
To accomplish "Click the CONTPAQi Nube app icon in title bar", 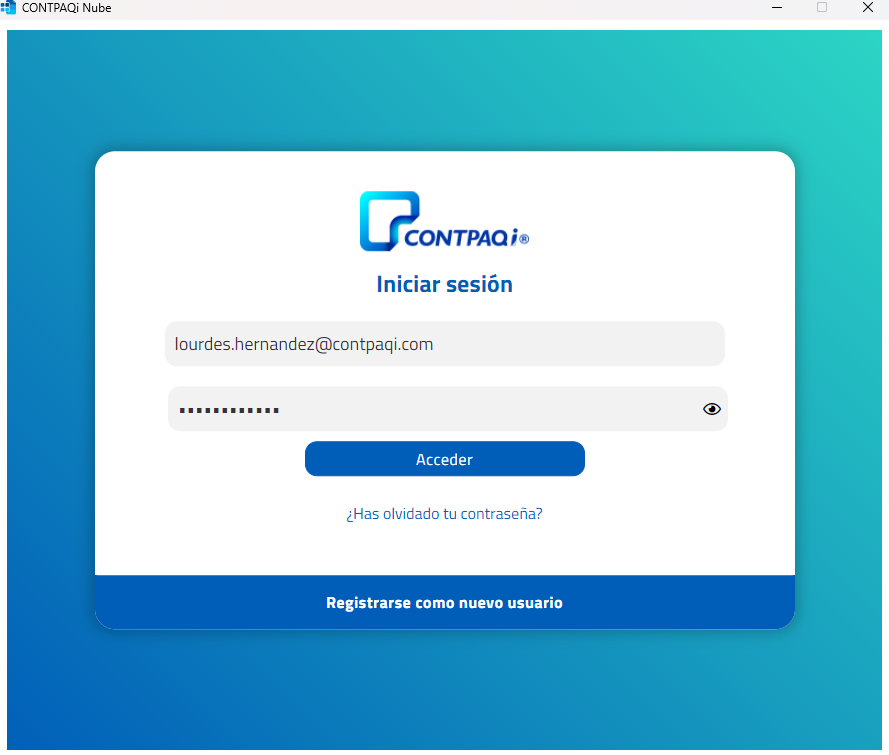I will point(8,7).
